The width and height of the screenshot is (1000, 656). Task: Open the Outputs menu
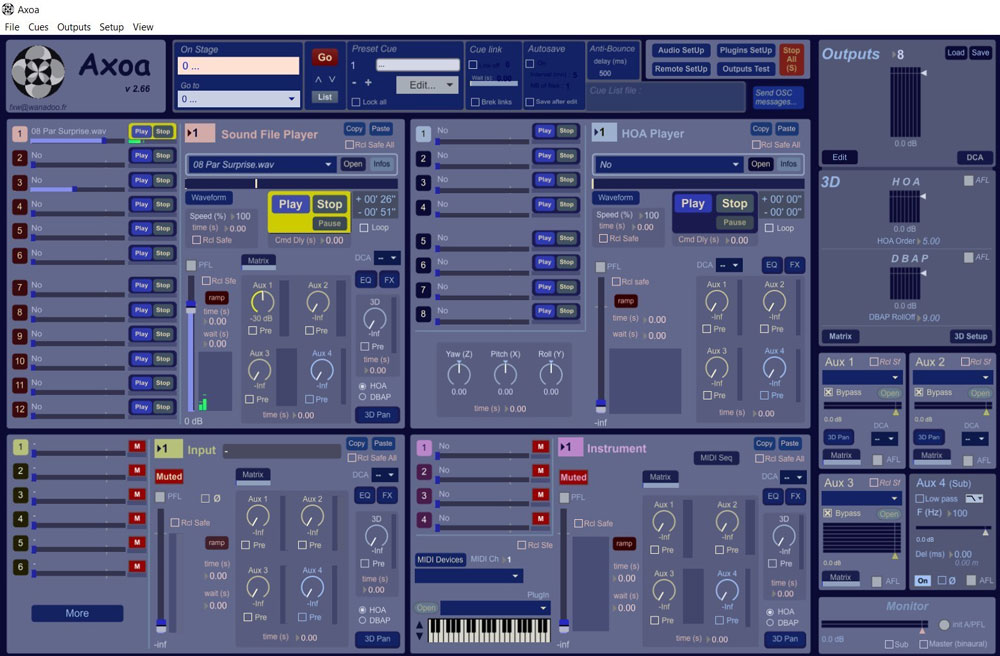pos(73,27)
